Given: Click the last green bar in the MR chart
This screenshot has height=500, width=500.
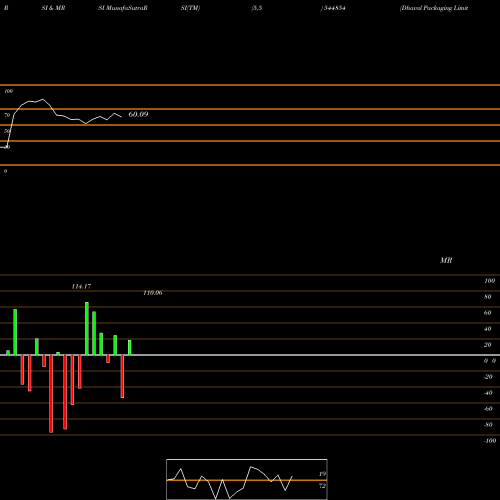Looking at the screenshot, I should coord(130,347).
